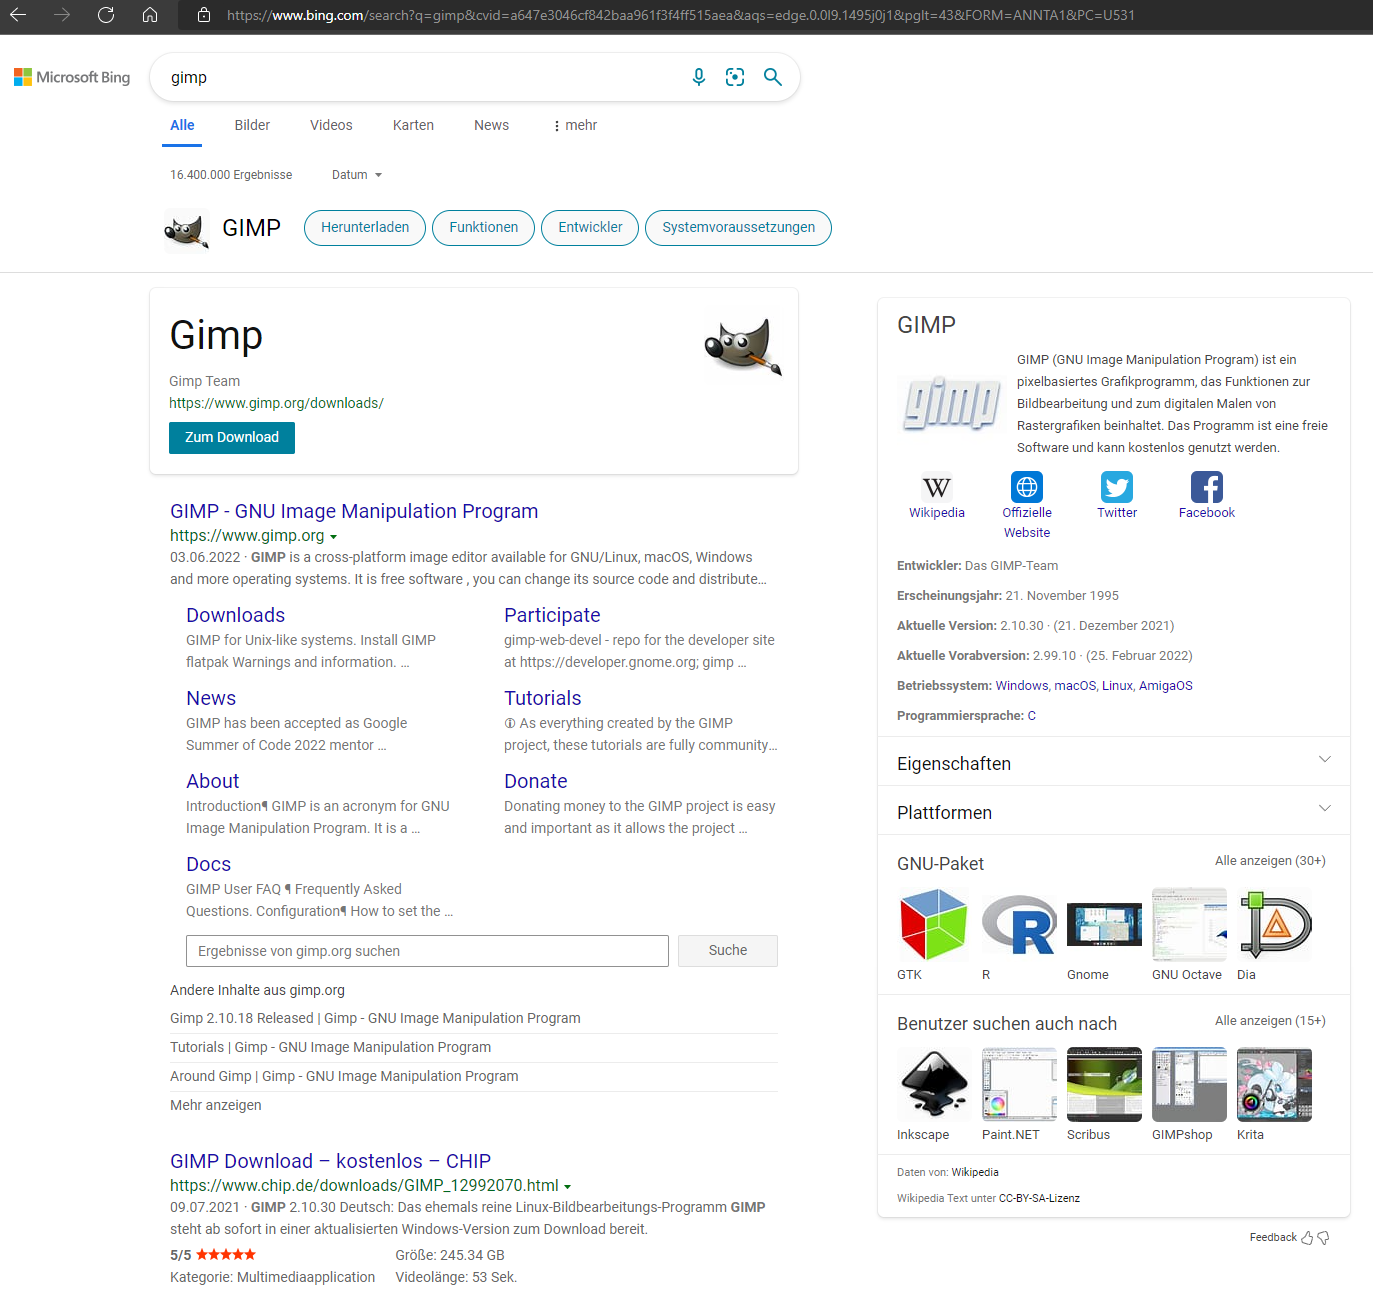Open GIMP - GNU Image Manipulation Program result
Screen dimensions: 1373x1298
pyautogui.click(x=354, y=511)
